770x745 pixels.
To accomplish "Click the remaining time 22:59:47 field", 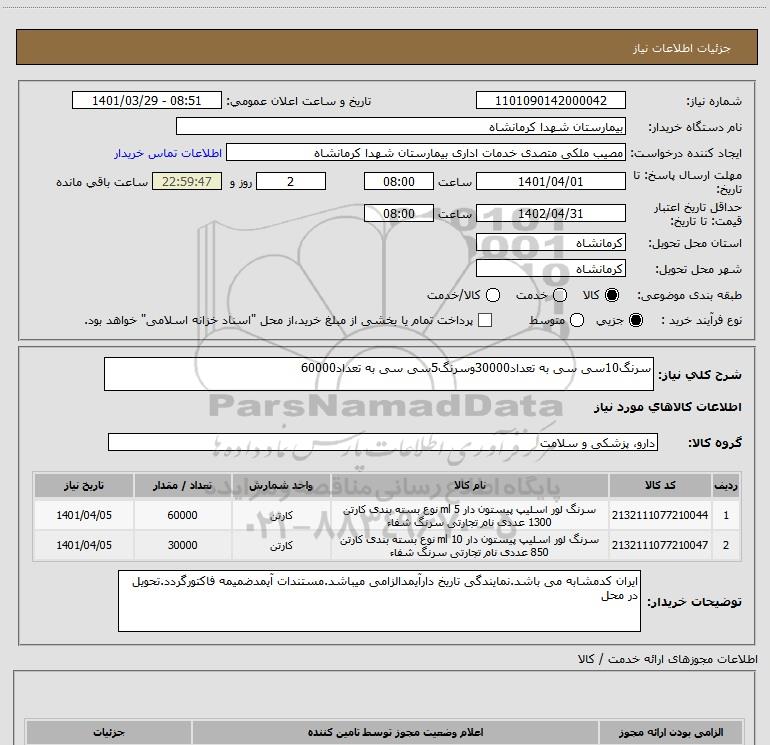I will pyautogui.click(x=187, y=181).
